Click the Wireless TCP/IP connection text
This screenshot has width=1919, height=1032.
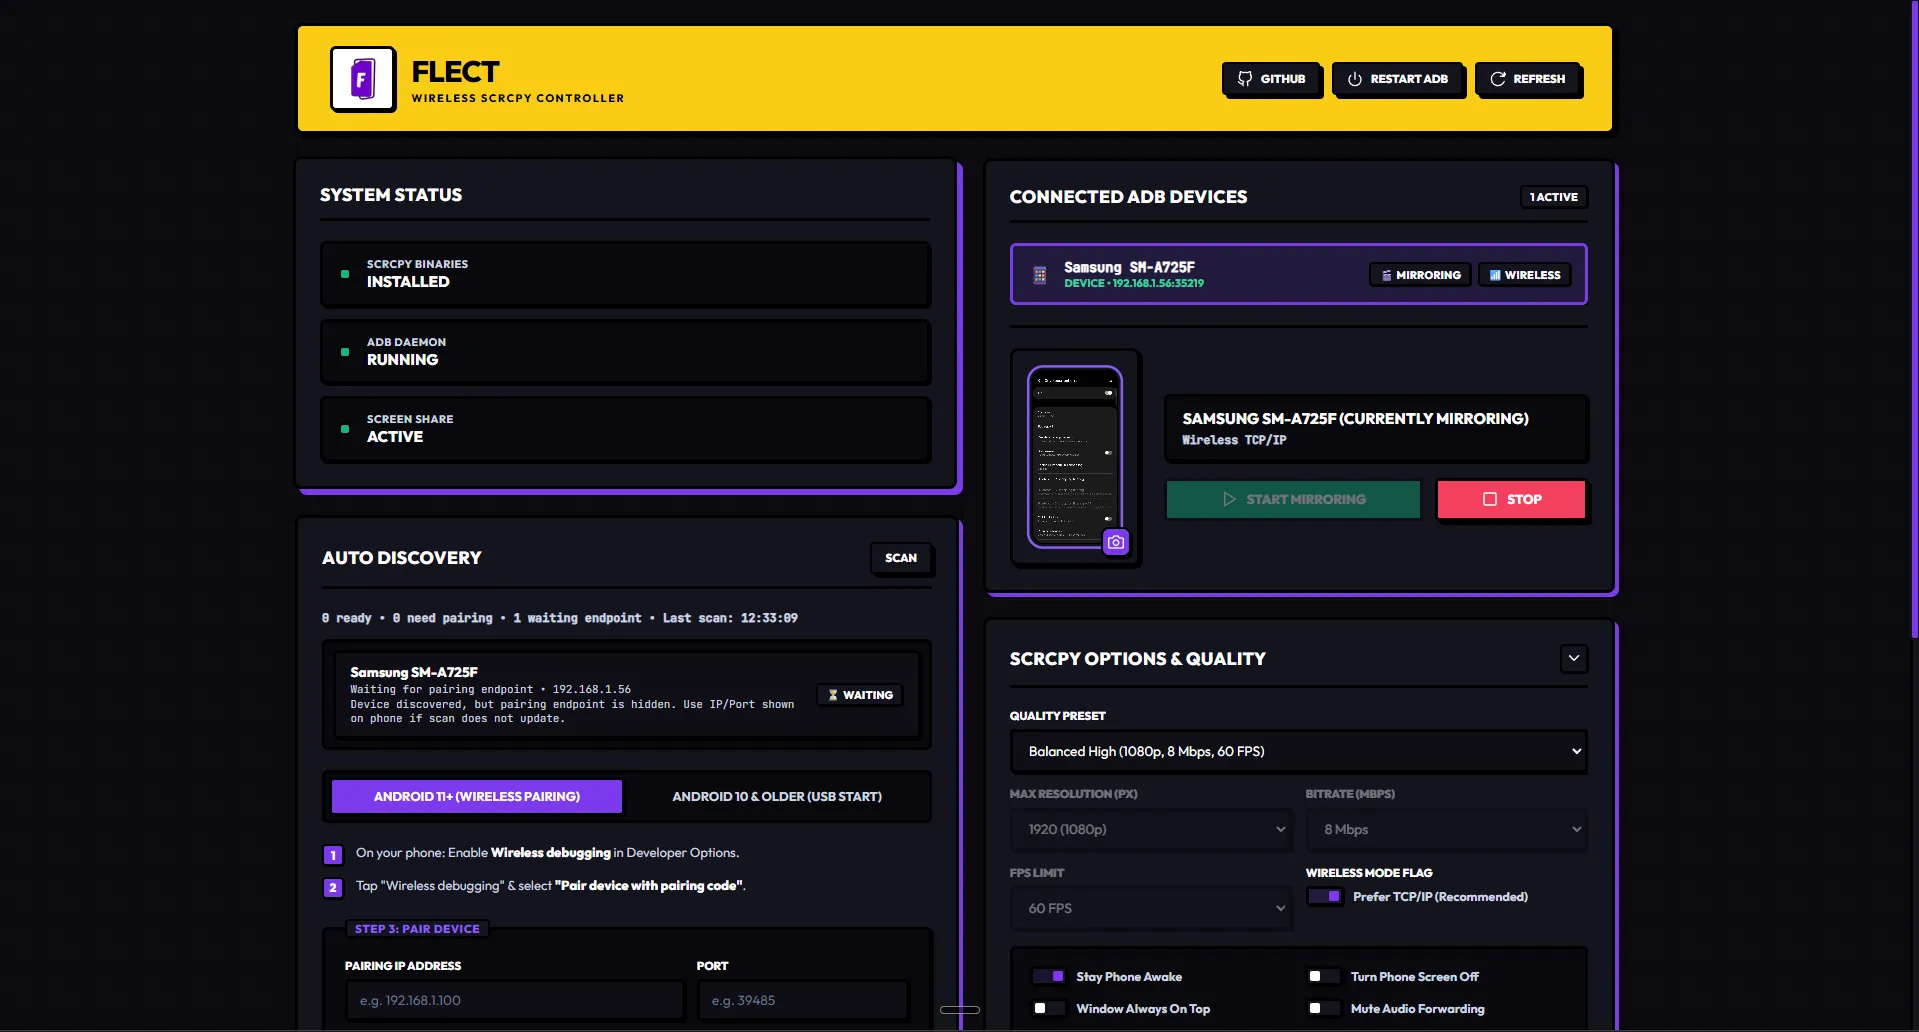point(1234,440)
